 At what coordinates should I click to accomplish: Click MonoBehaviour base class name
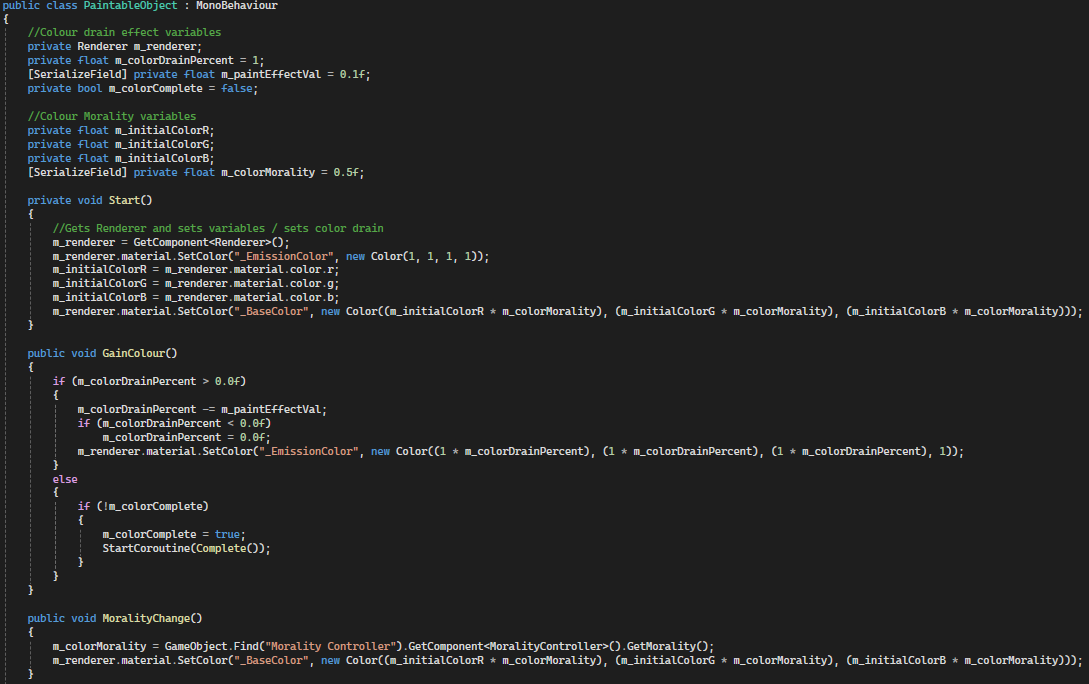tap(237, 6)
